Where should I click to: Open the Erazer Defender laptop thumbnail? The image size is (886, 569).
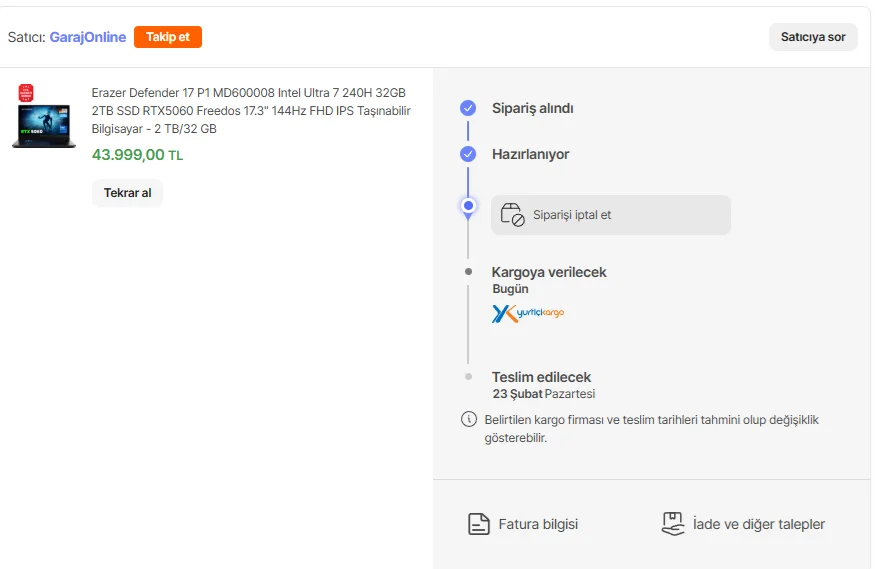click(44, 116)
